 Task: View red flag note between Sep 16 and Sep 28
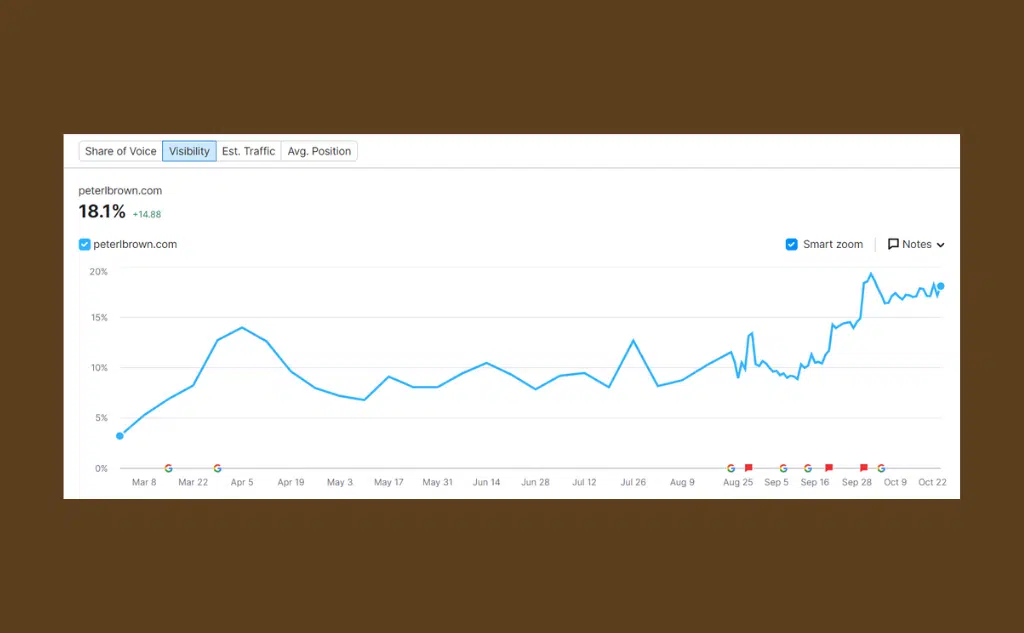[829, 468]
